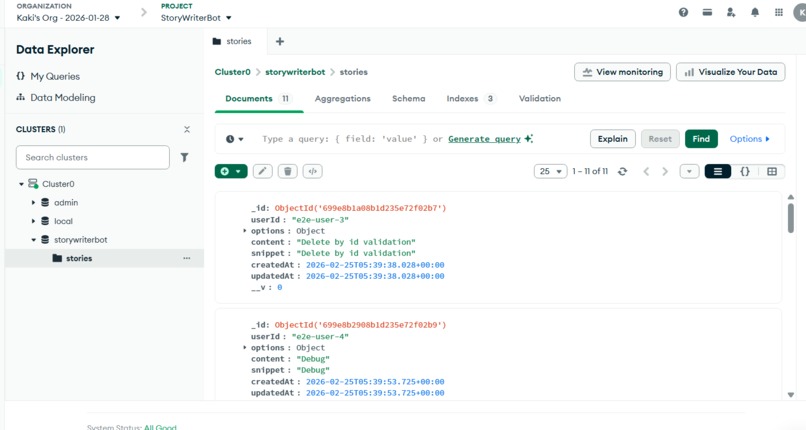Click the ObjectId '699e8b1a08b1d235e72f02b7' value

point(360,208)
